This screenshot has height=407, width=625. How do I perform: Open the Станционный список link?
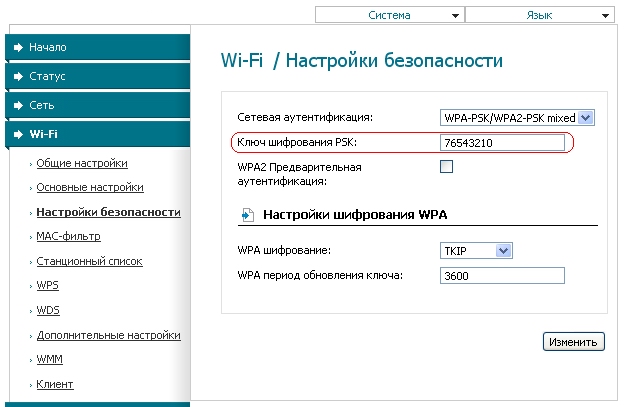pyautogui.click(x=89, y=261)
